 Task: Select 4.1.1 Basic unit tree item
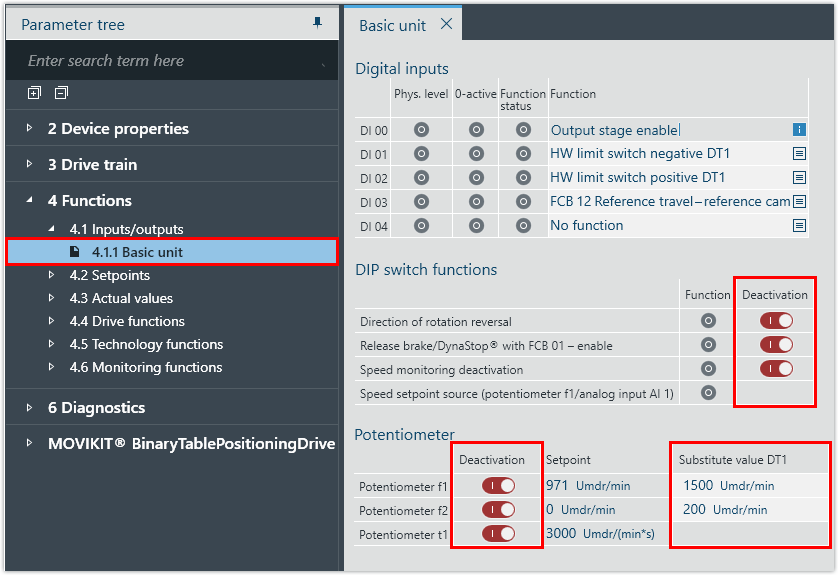coord(137,252)
